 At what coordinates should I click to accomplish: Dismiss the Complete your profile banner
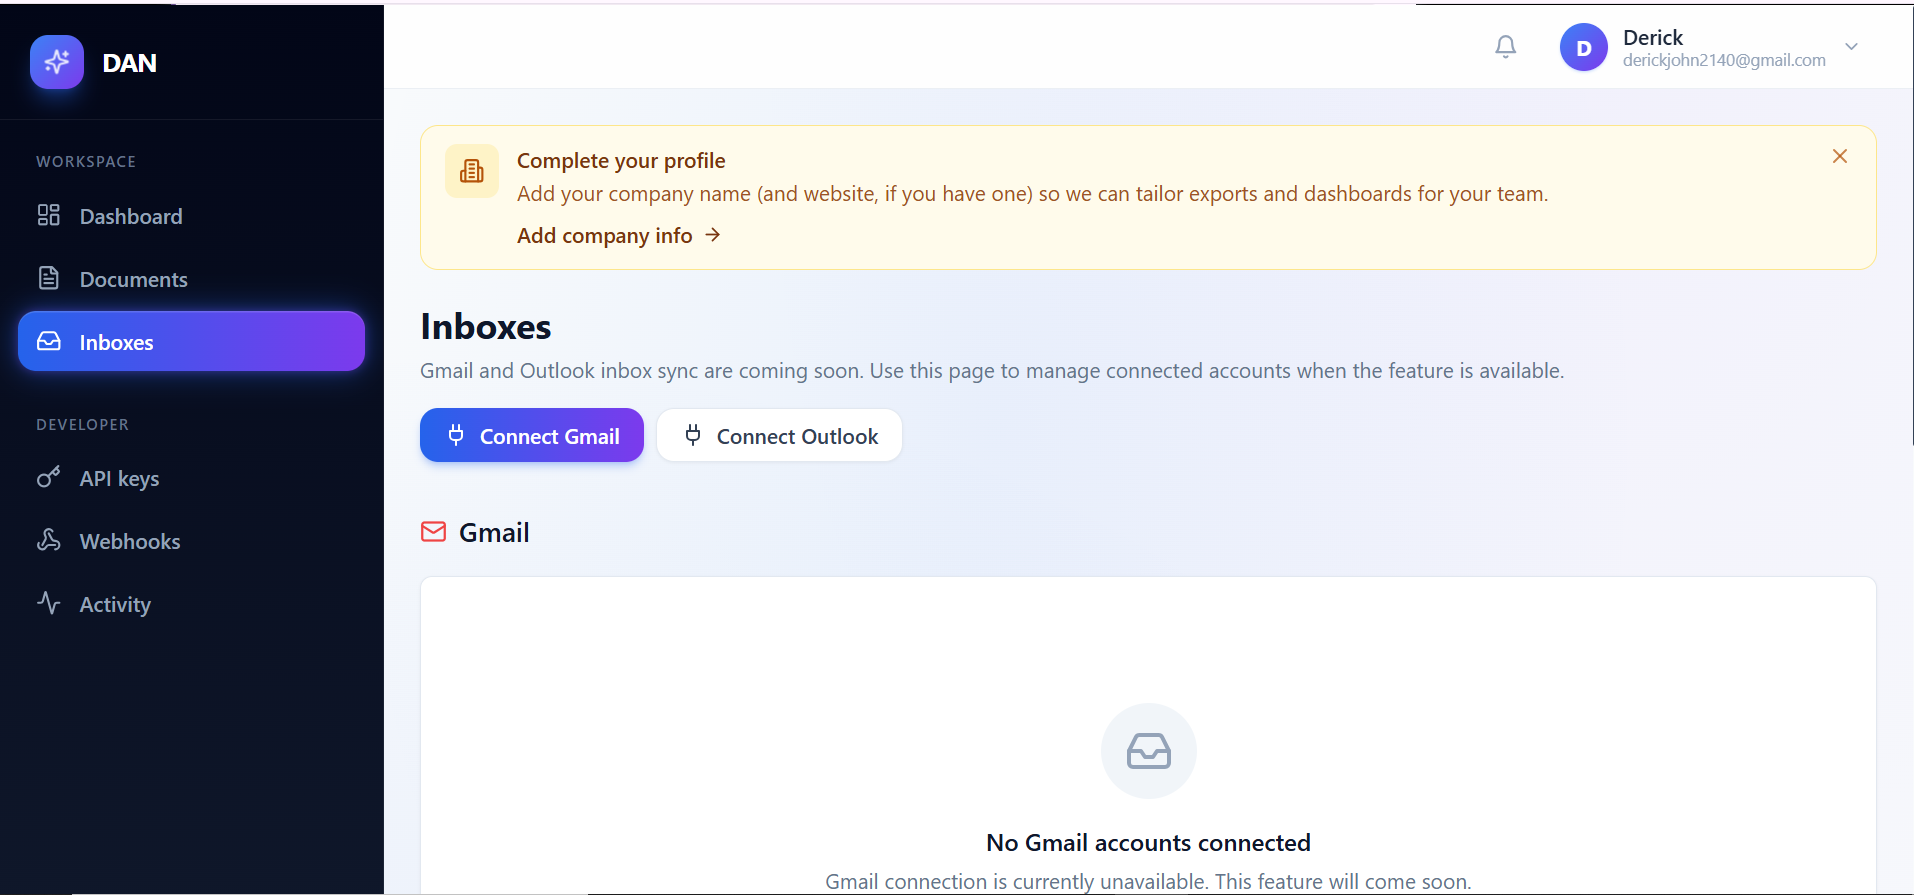coord(1839,156)
